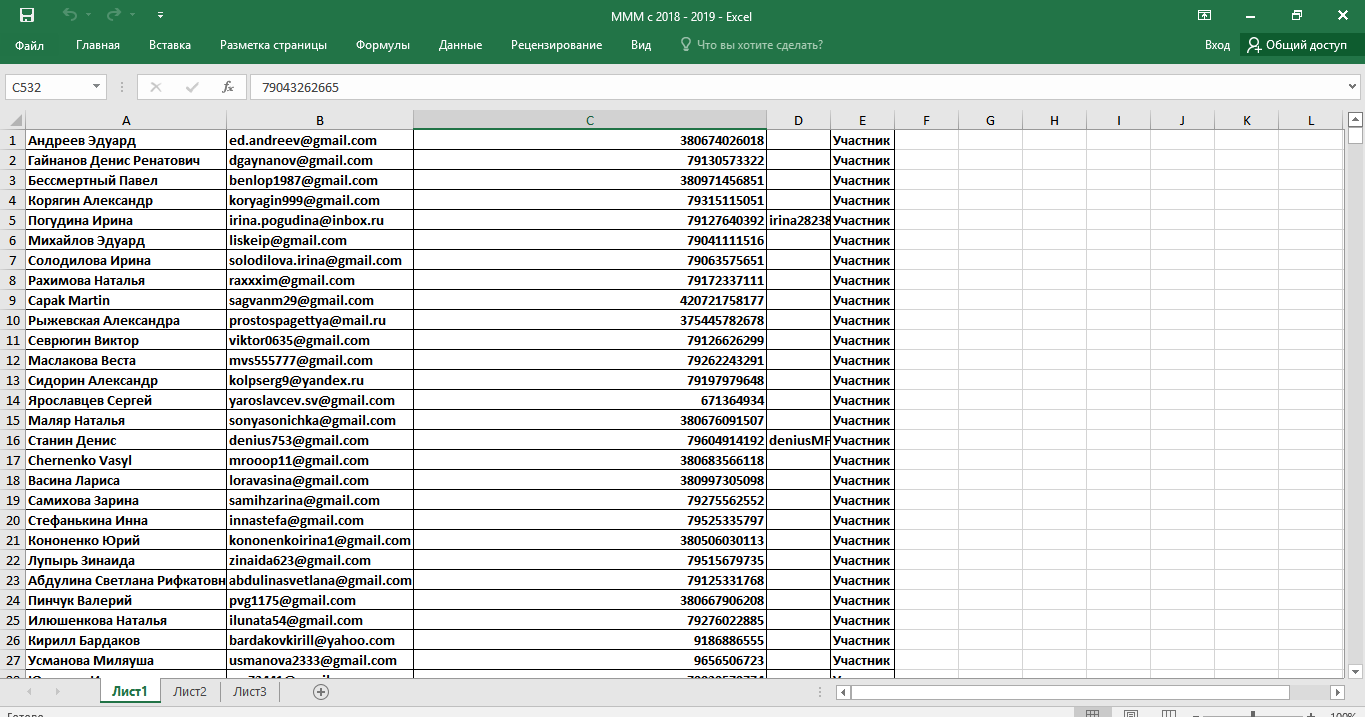
Task: Open Customize Quick Access Toolbar dropdown
Action: (x=161, y=16)
